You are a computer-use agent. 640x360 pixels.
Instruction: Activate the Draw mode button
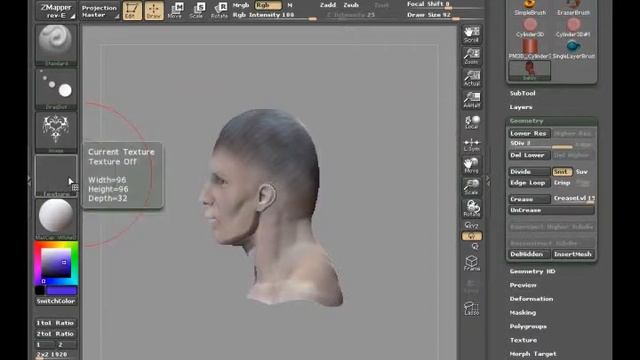pos(154,10)
